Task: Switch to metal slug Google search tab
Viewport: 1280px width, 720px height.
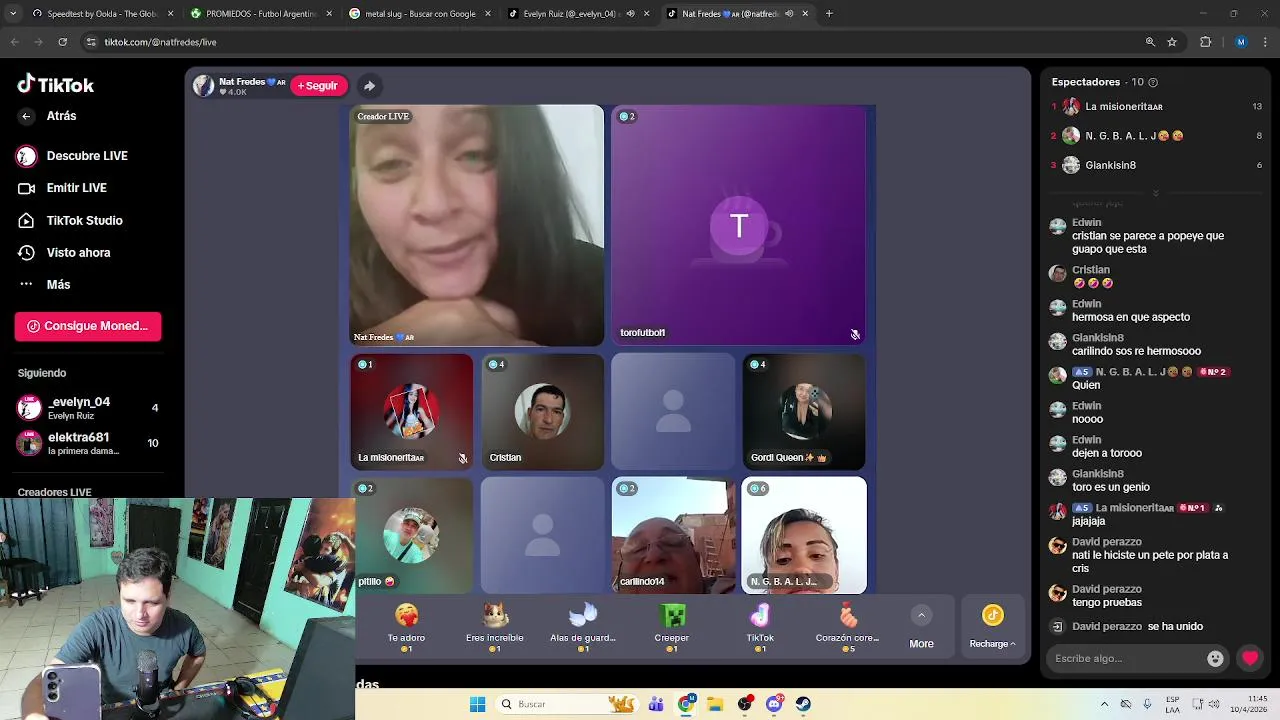Action: pyautogui.click(x=419, y=14)
